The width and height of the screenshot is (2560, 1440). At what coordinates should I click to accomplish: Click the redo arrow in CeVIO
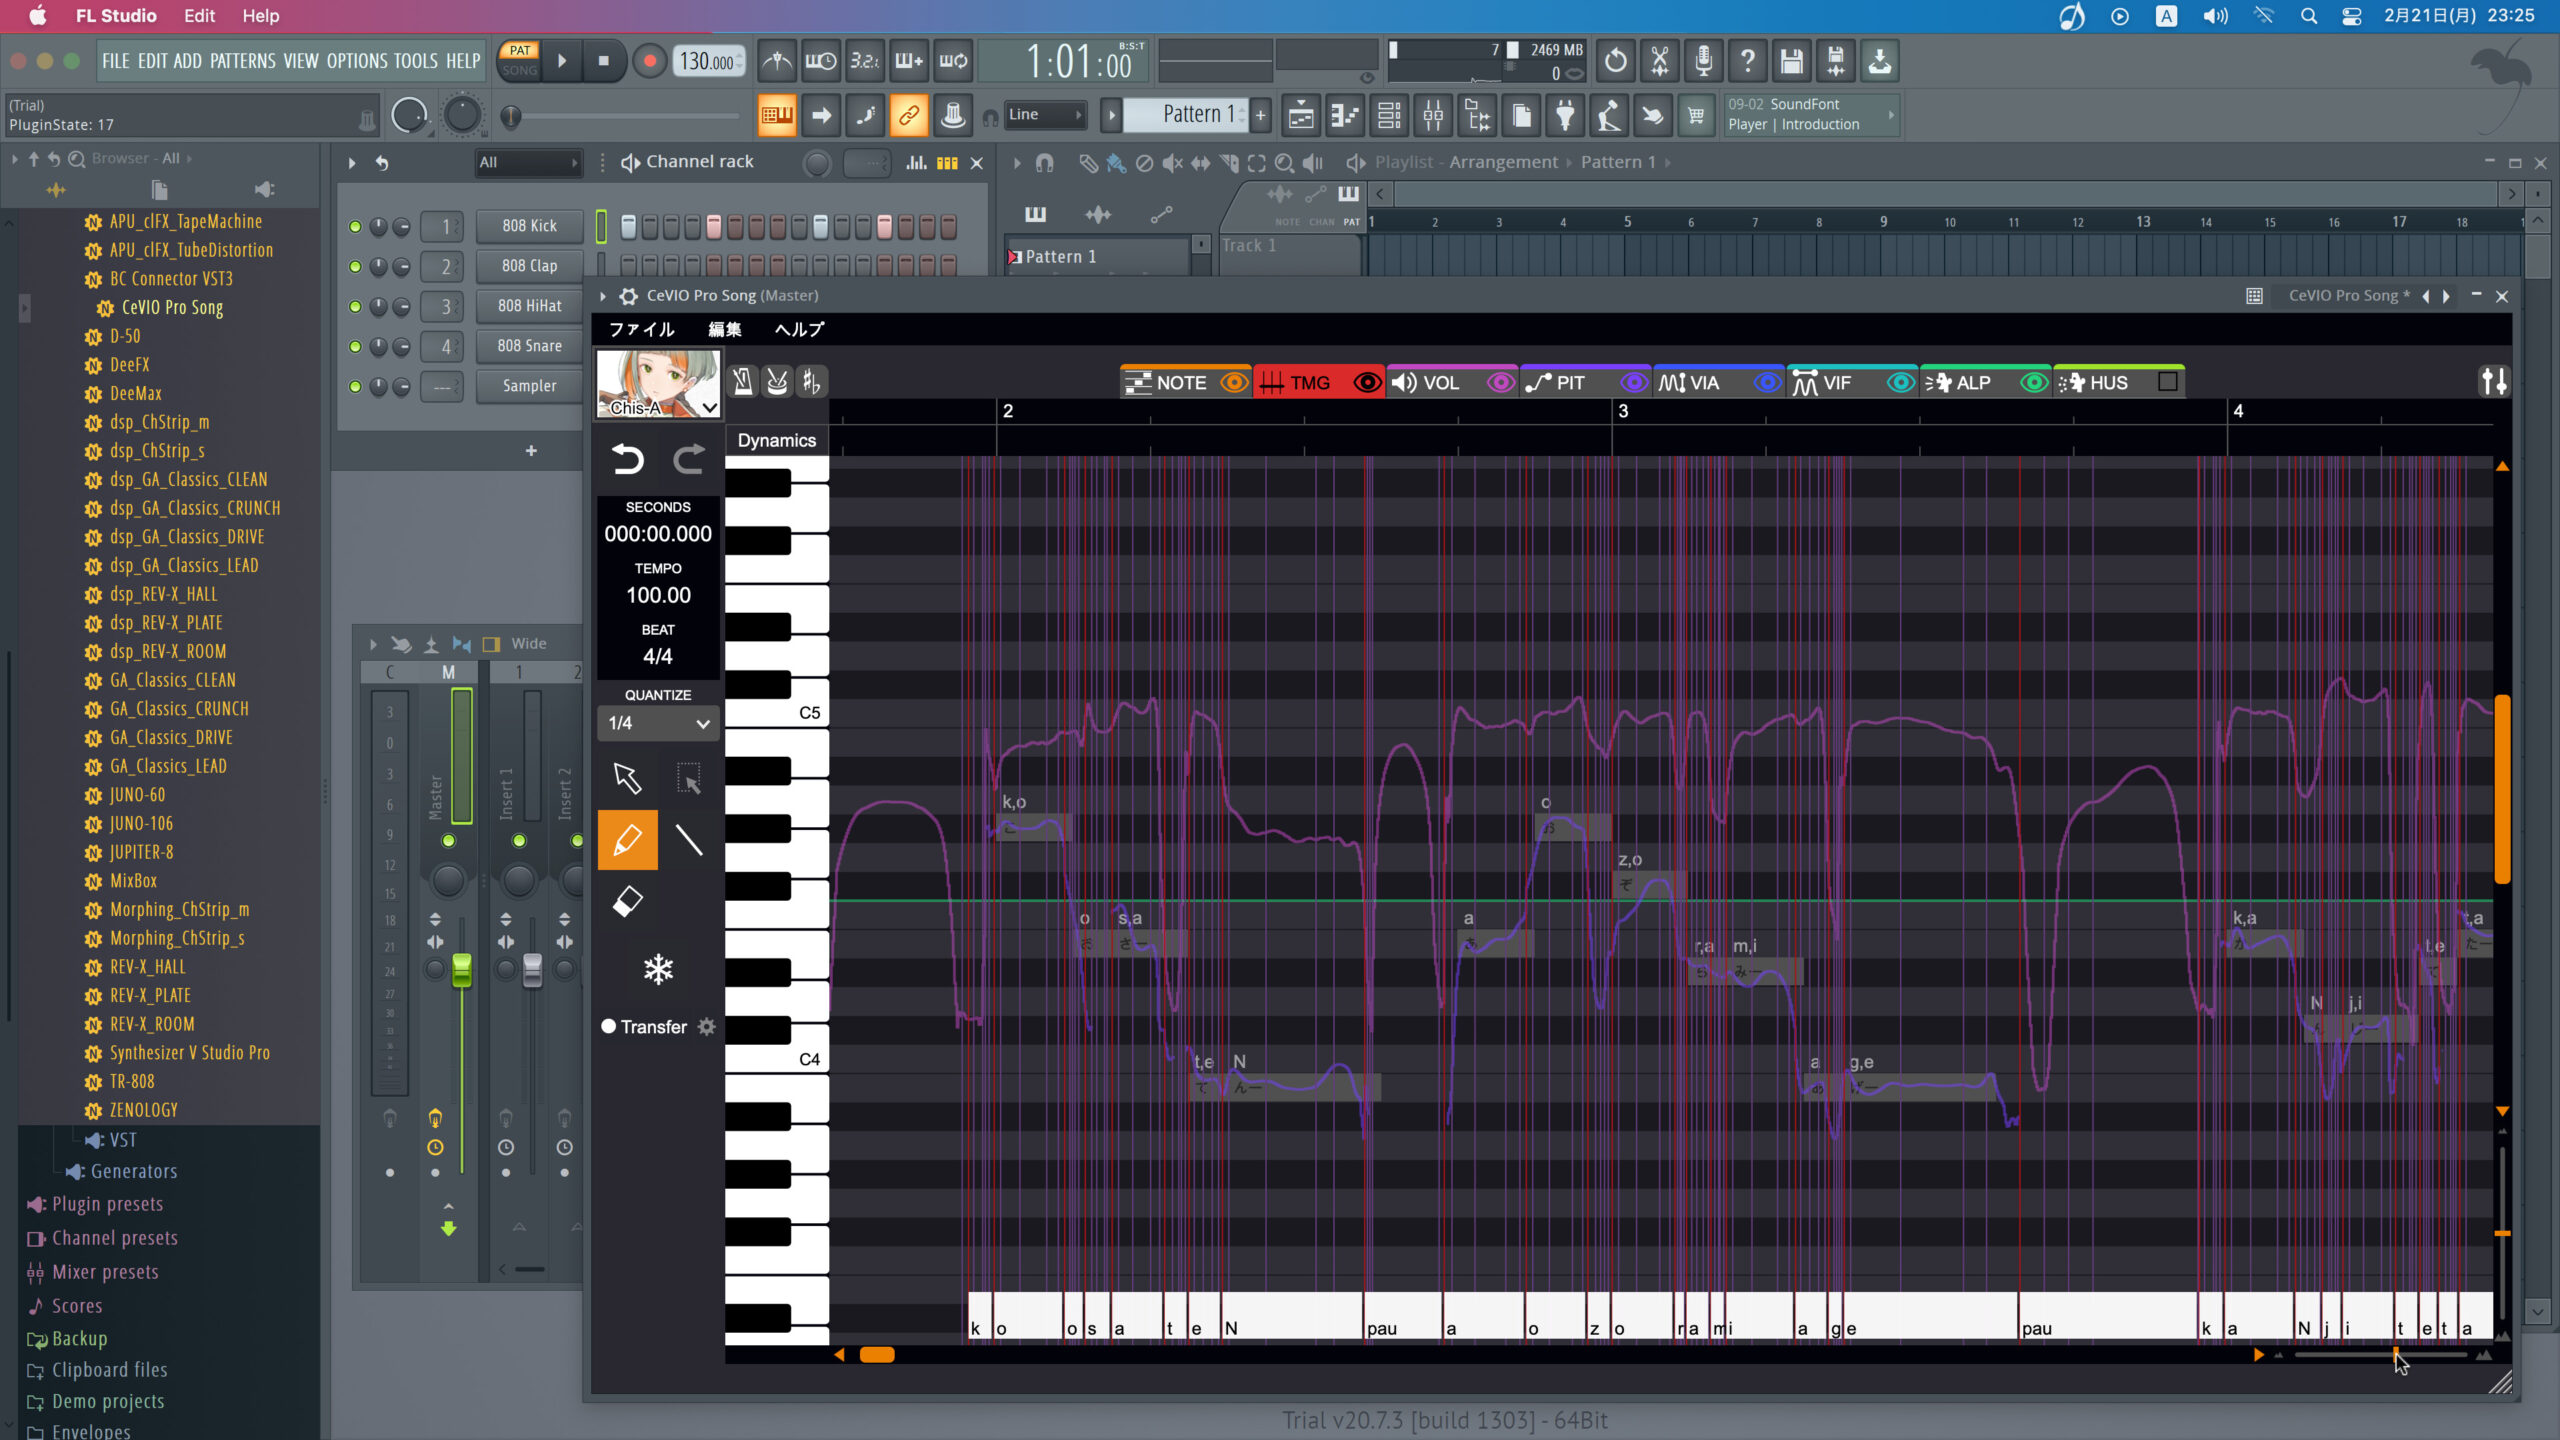coord(688,459)
